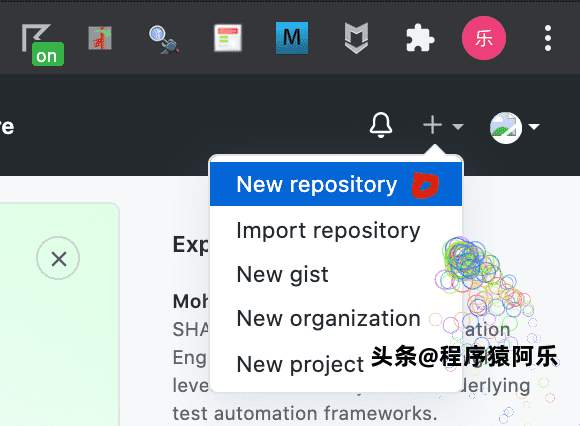Open the green 'on' extension icon
580x426 pixels.
pyautogui.click(x=42, y=44)
